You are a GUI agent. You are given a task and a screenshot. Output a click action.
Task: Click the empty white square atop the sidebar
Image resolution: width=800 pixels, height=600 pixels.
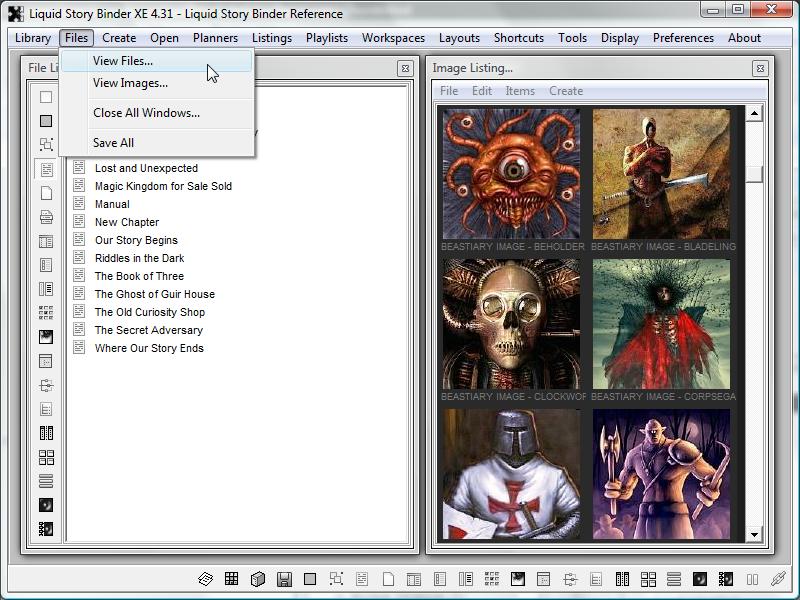pos(46,97)
